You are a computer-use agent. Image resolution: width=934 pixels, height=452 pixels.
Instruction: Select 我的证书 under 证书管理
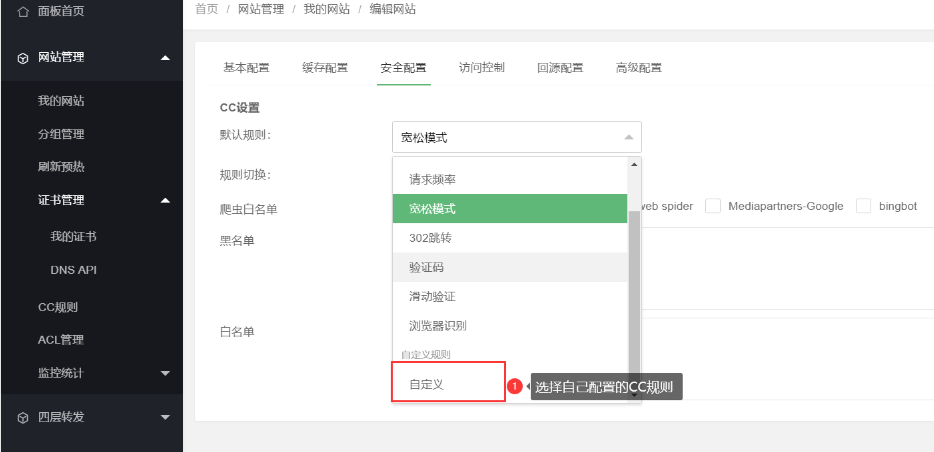(x=73, y=237)
